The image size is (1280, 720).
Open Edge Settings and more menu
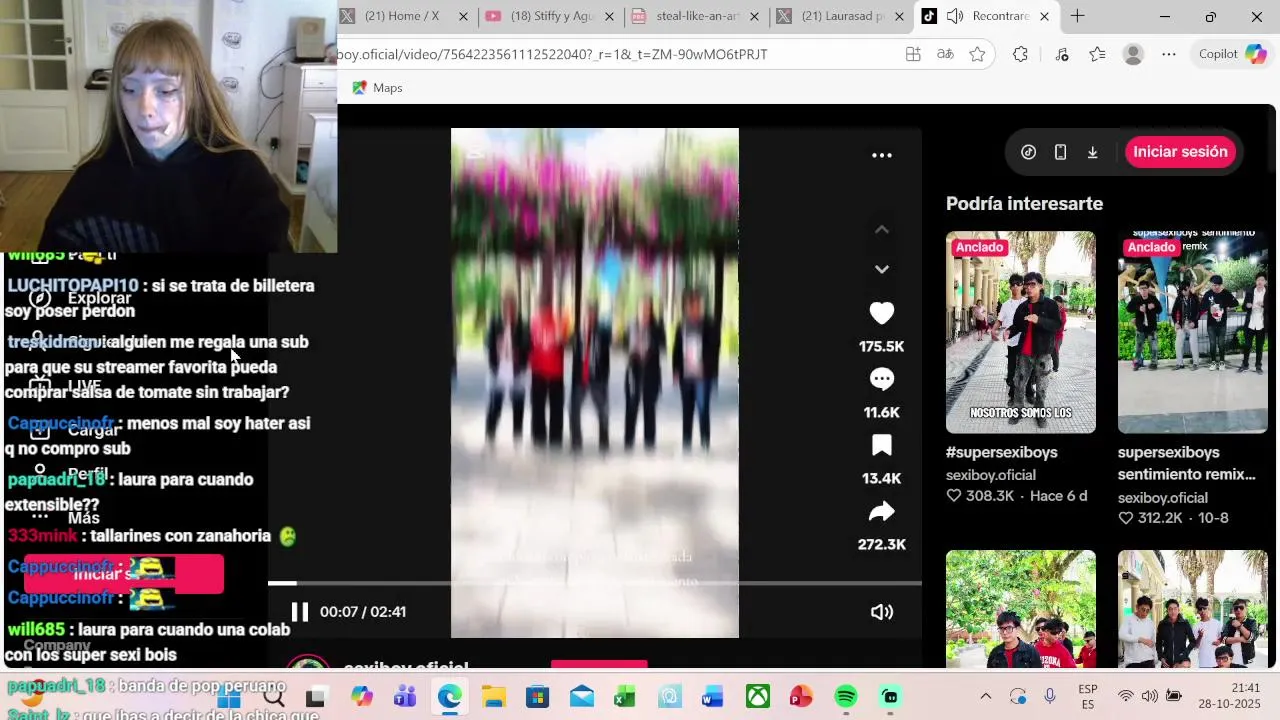[x=1169, y=54]
